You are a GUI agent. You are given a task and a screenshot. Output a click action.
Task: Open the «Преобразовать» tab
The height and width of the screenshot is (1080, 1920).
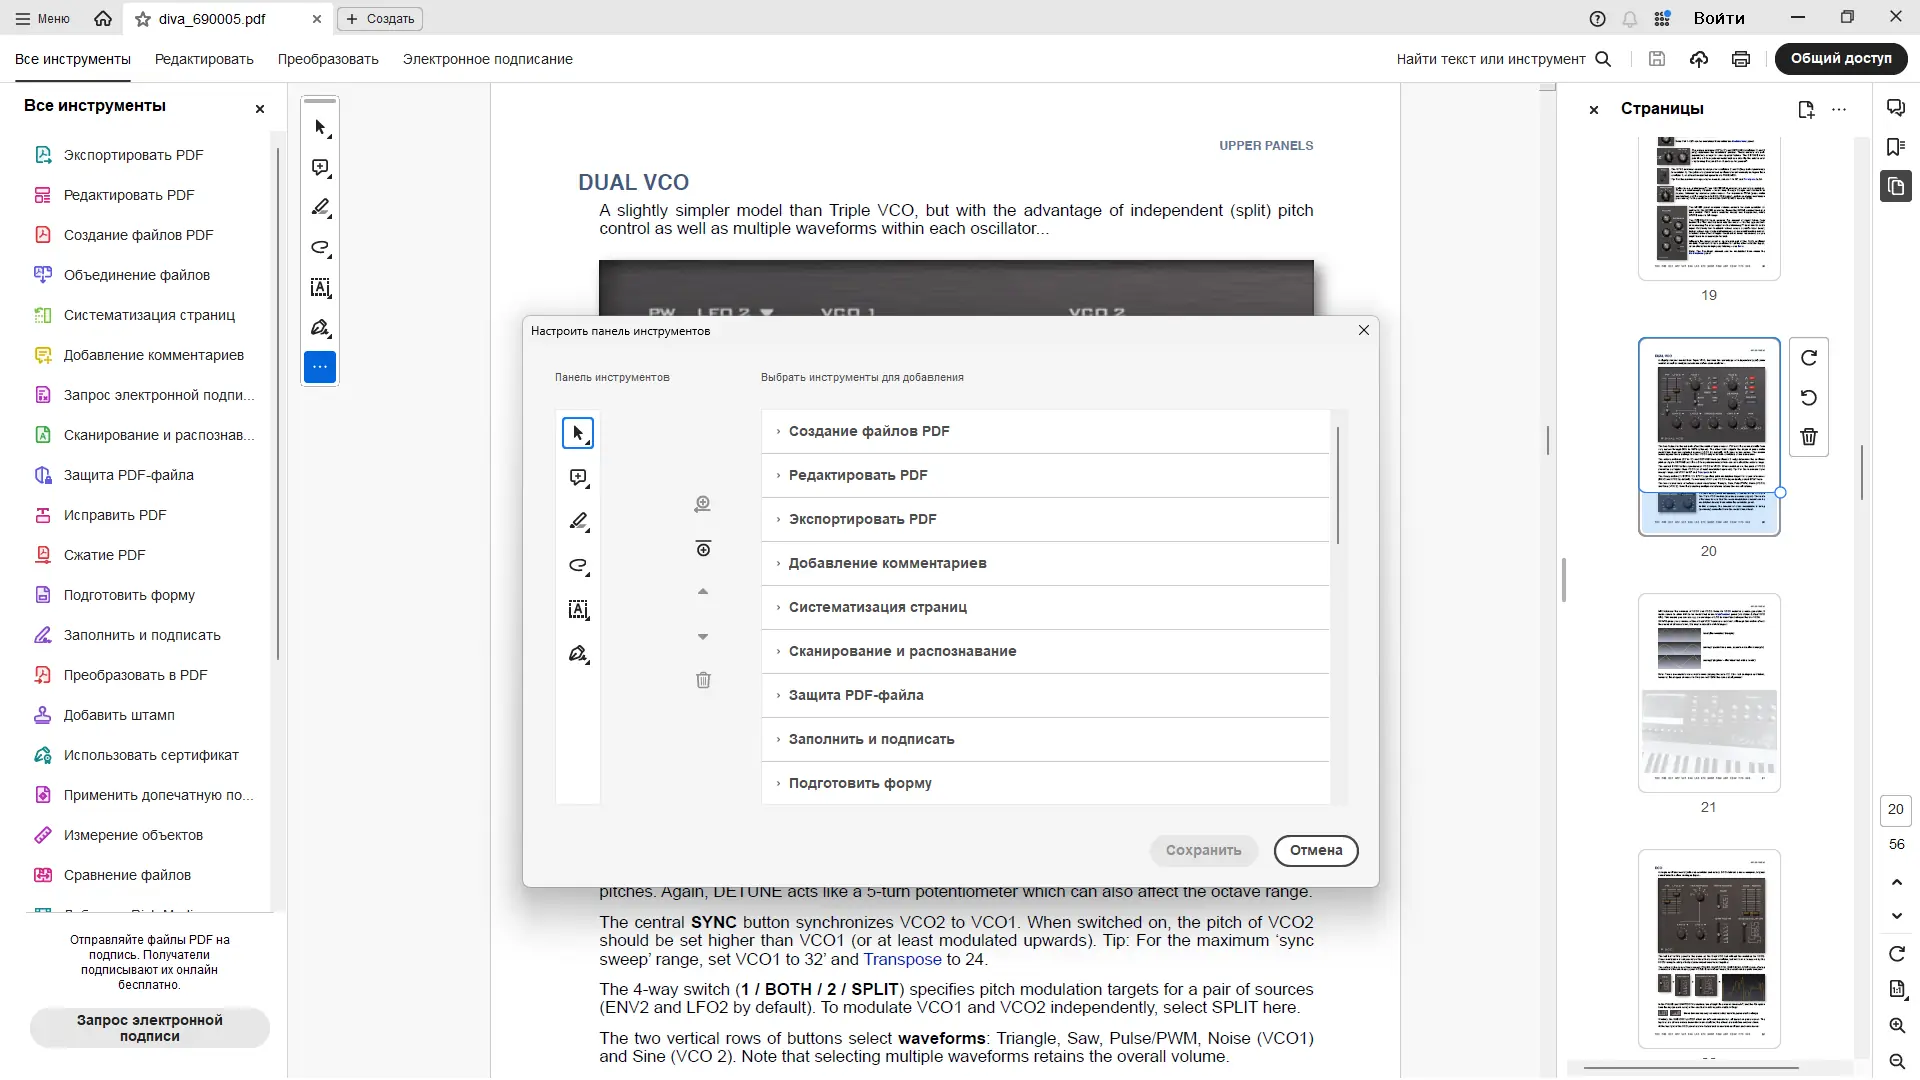[328, 59]
